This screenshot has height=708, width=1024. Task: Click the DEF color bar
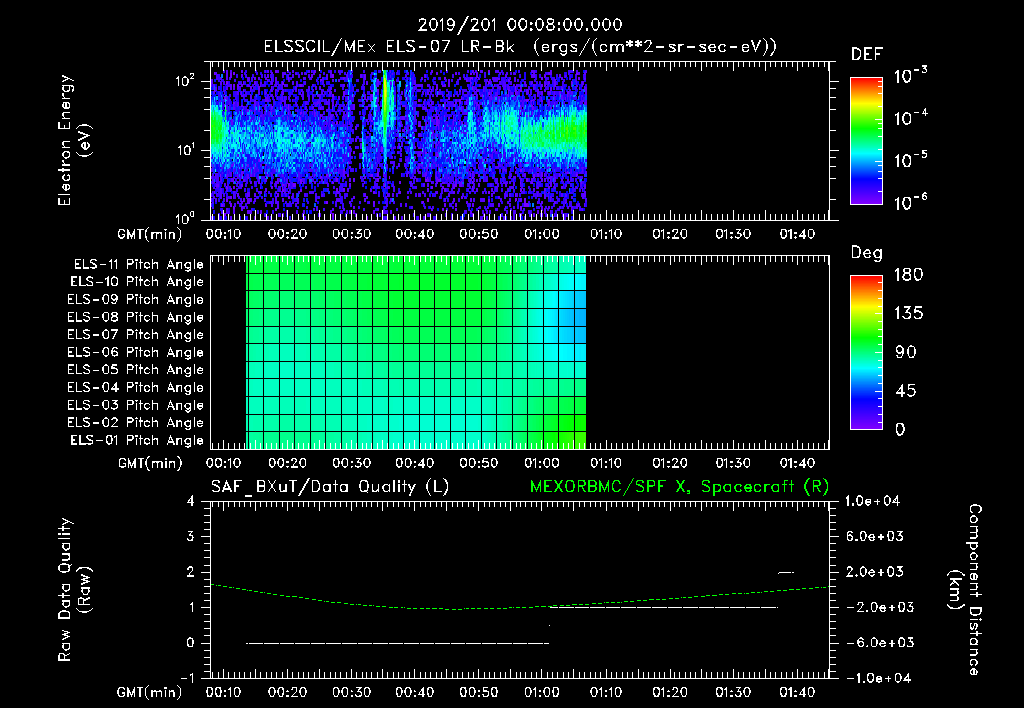pos(866,141)
